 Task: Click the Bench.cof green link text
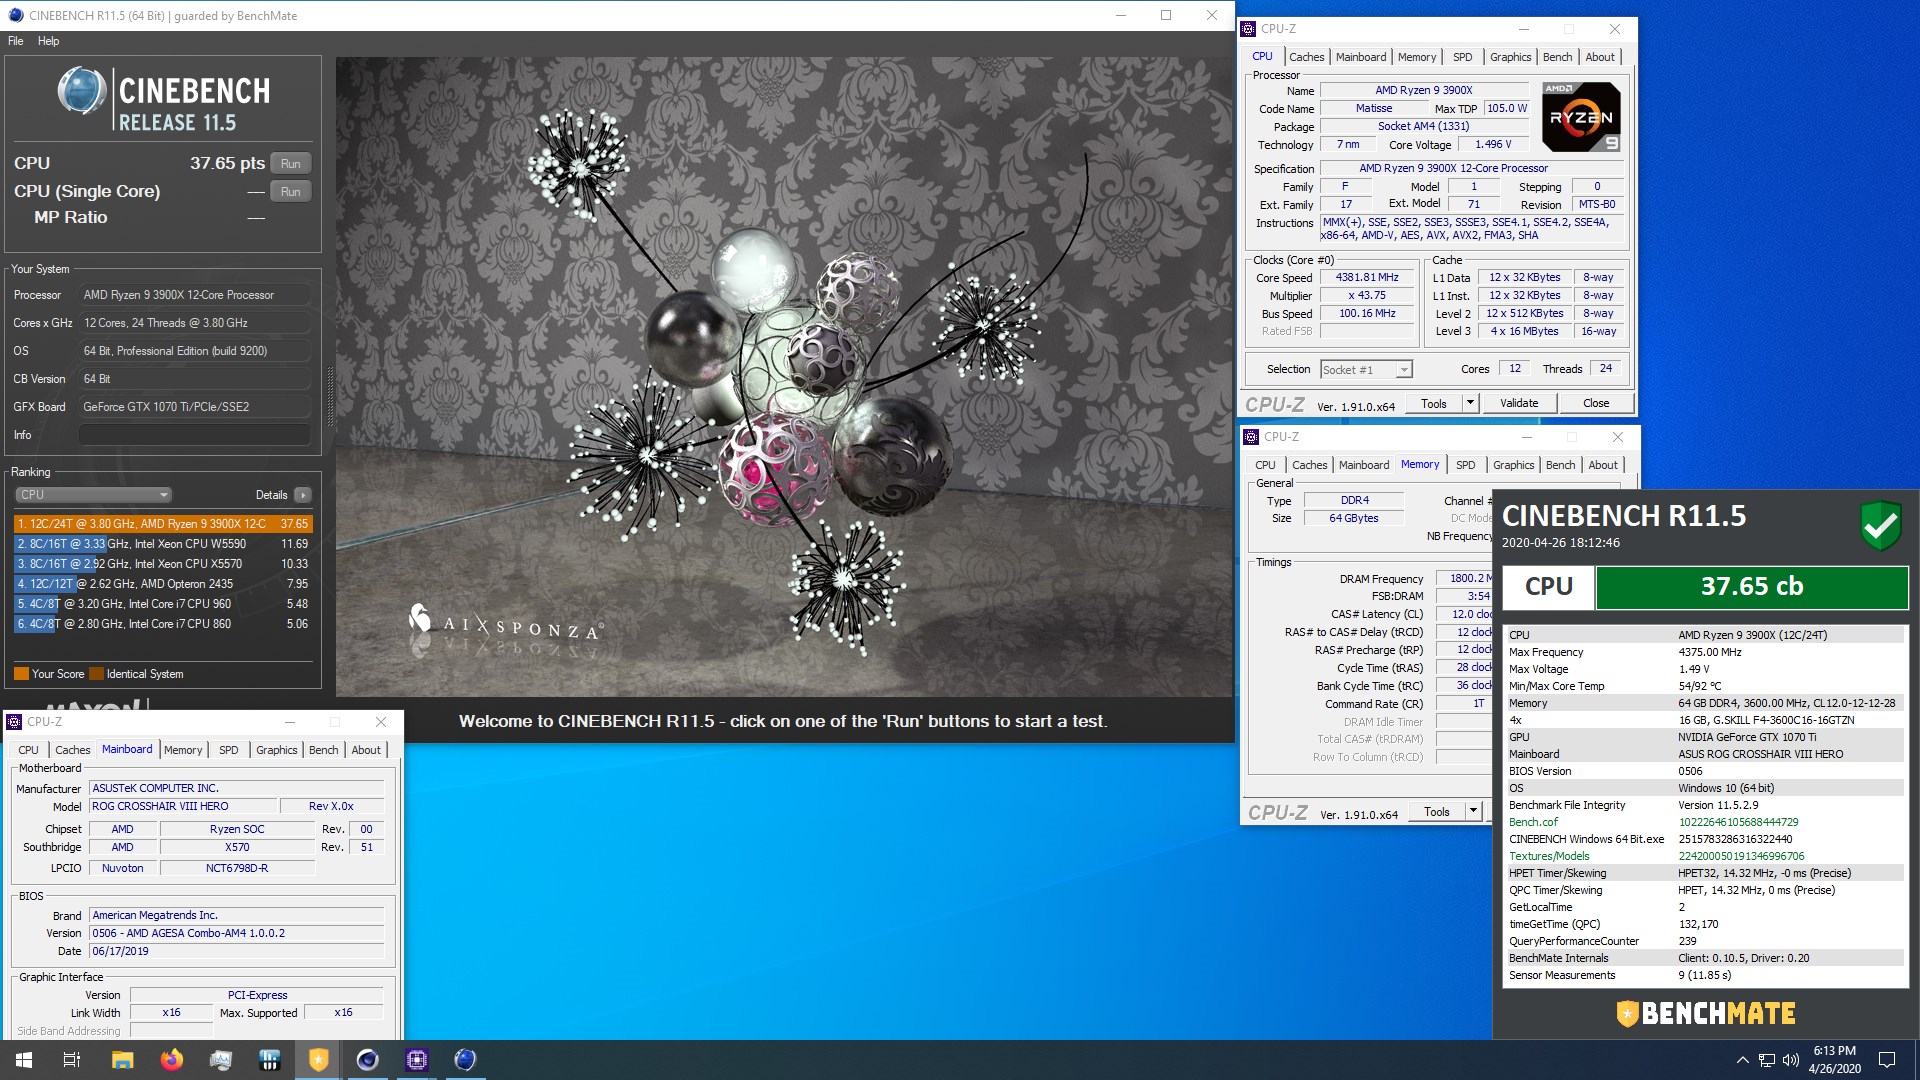coord(1533,822)
